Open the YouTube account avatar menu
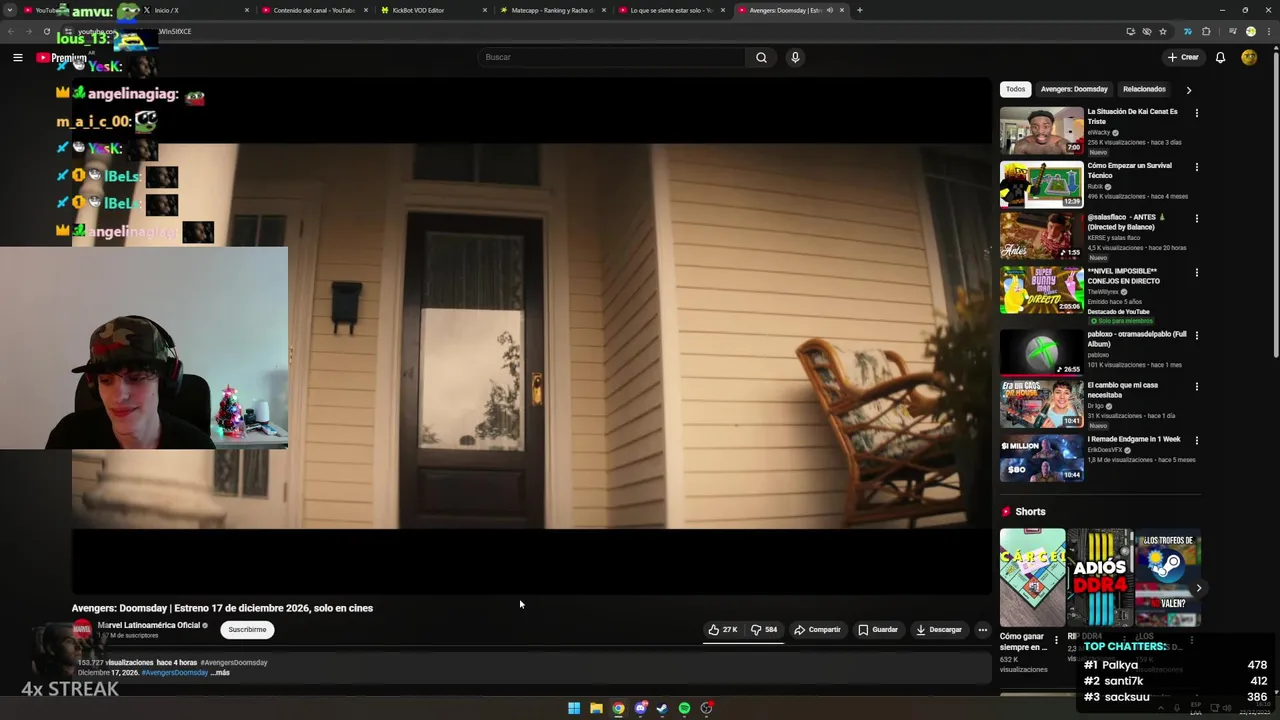This screenshot has height=720, width=1280. (1249, 57)
